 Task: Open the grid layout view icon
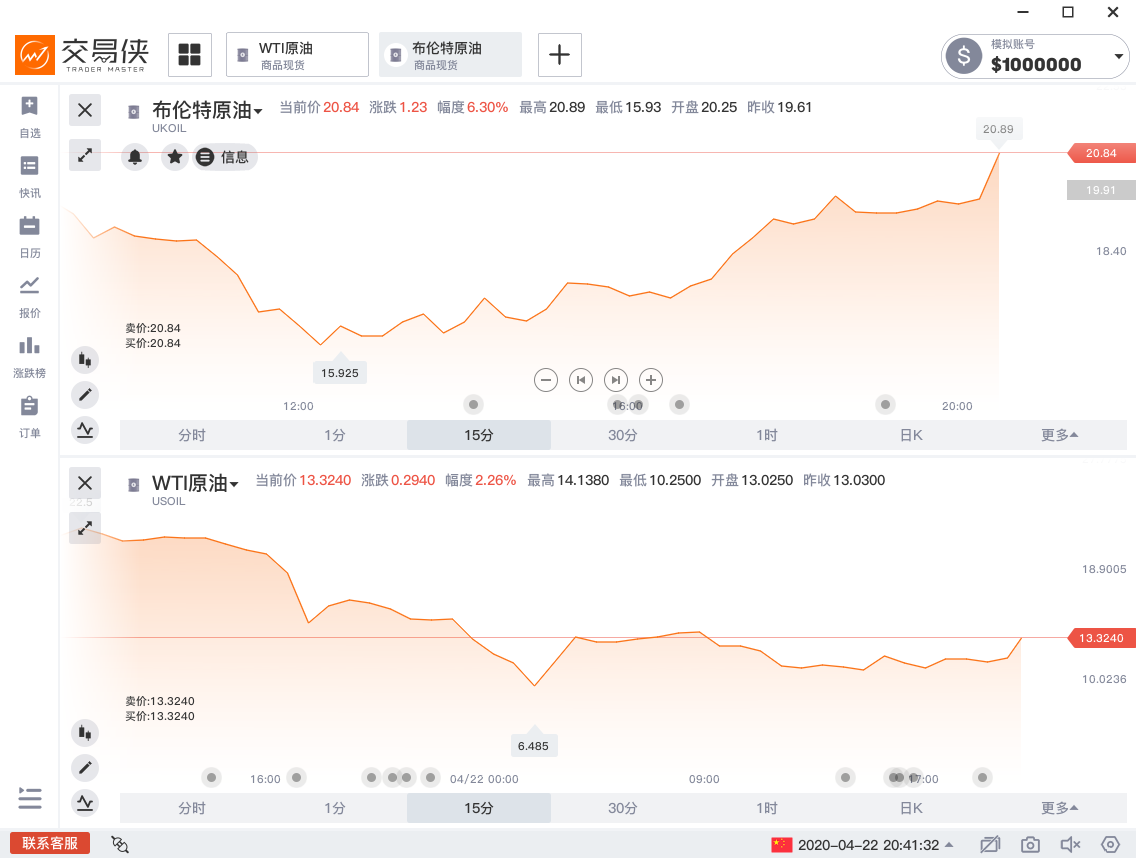coord(189,55)
